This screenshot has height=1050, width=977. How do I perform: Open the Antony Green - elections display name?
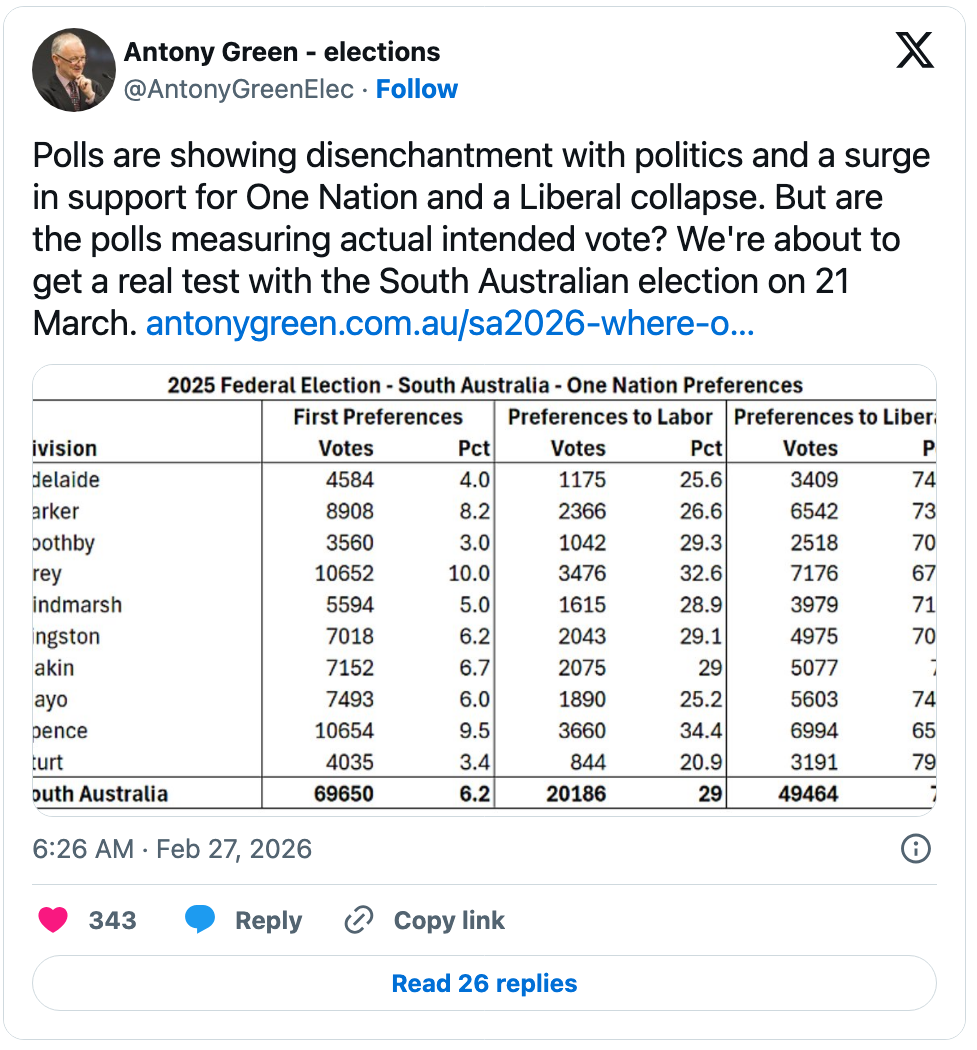click(x=282, y=52)
